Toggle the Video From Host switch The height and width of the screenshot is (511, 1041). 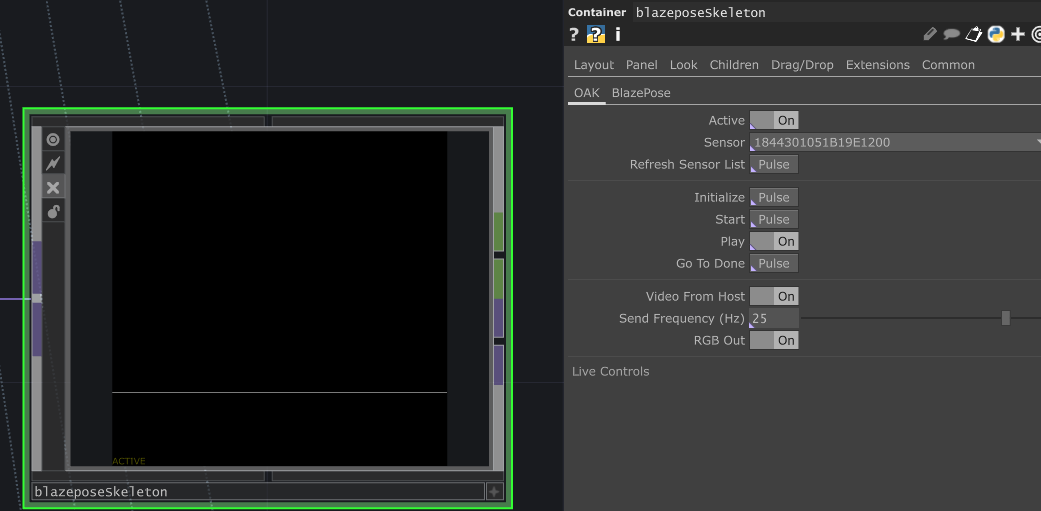pyautogui.click(x=774, y=297)
